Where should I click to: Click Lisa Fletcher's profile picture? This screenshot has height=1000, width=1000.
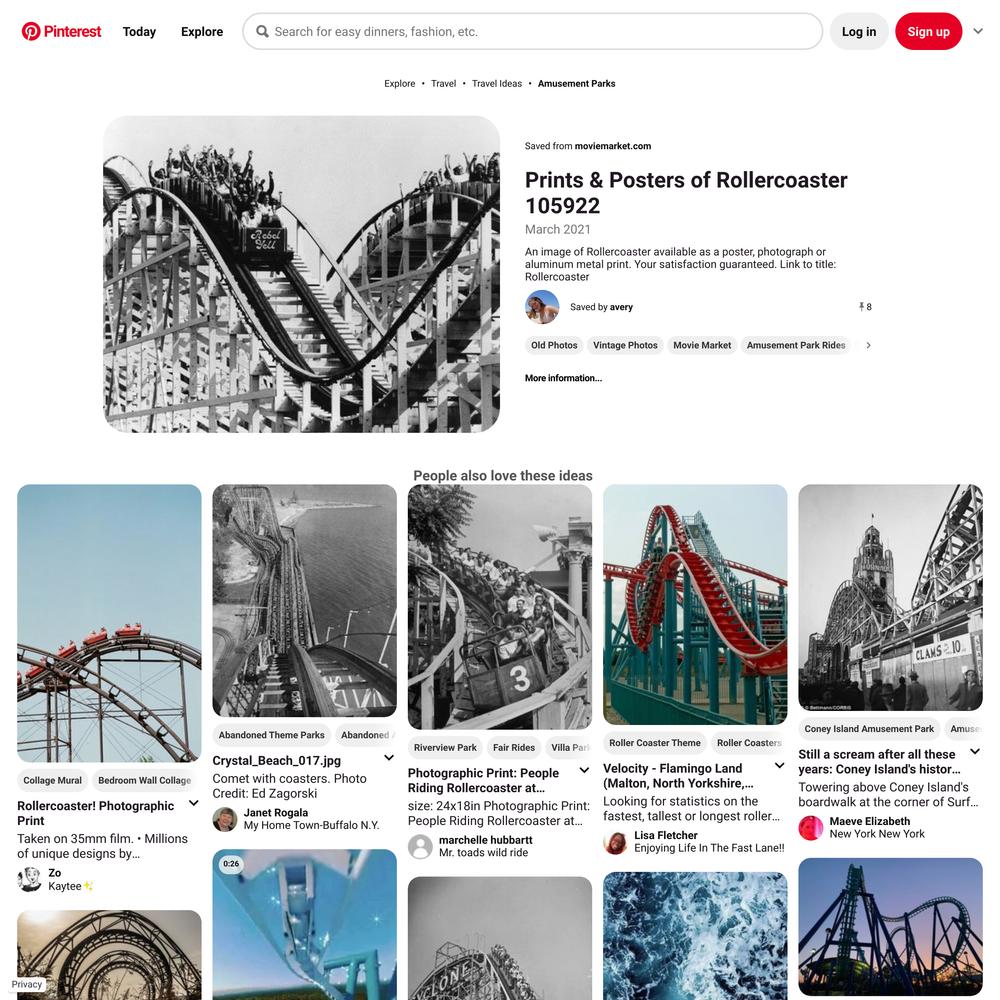point(615,842)
